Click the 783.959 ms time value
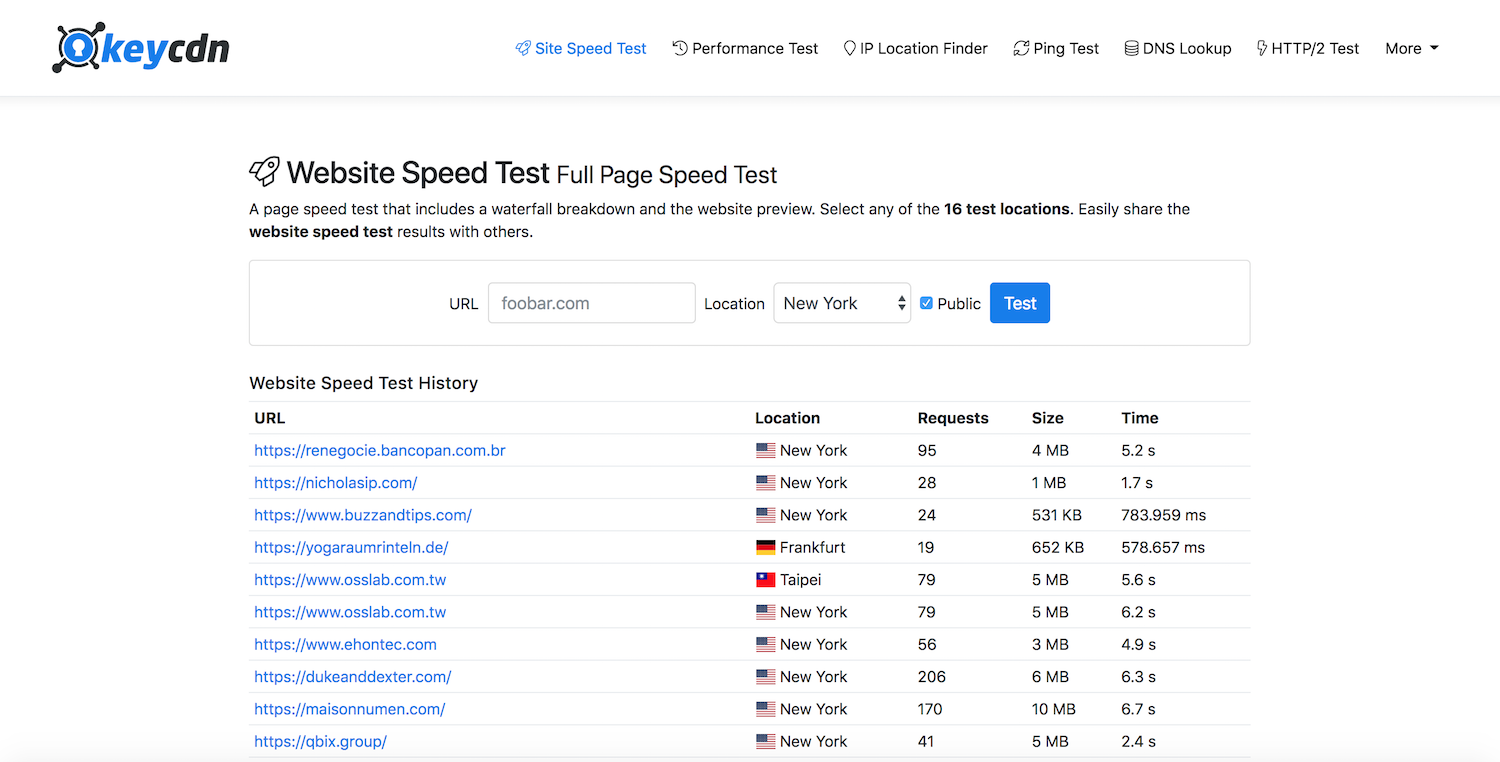Image resolution: width=1500 pixels, height=762 pixels. point(1164,515)
